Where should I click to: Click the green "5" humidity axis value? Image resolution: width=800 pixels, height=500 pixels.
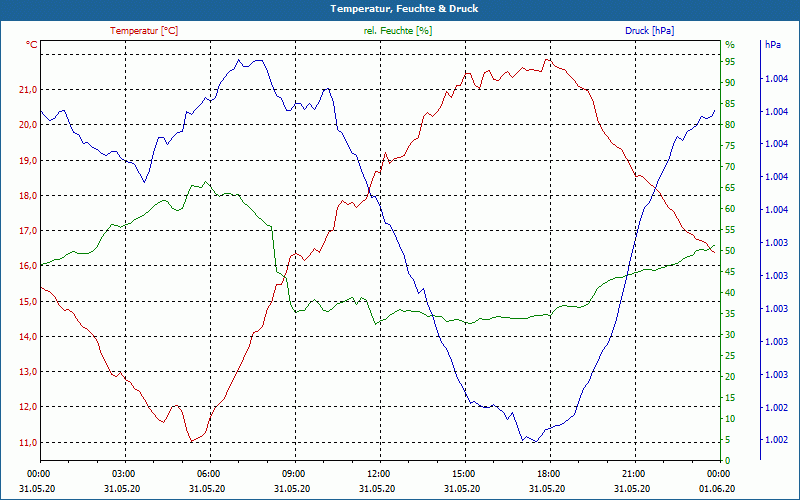coord(728,440)
